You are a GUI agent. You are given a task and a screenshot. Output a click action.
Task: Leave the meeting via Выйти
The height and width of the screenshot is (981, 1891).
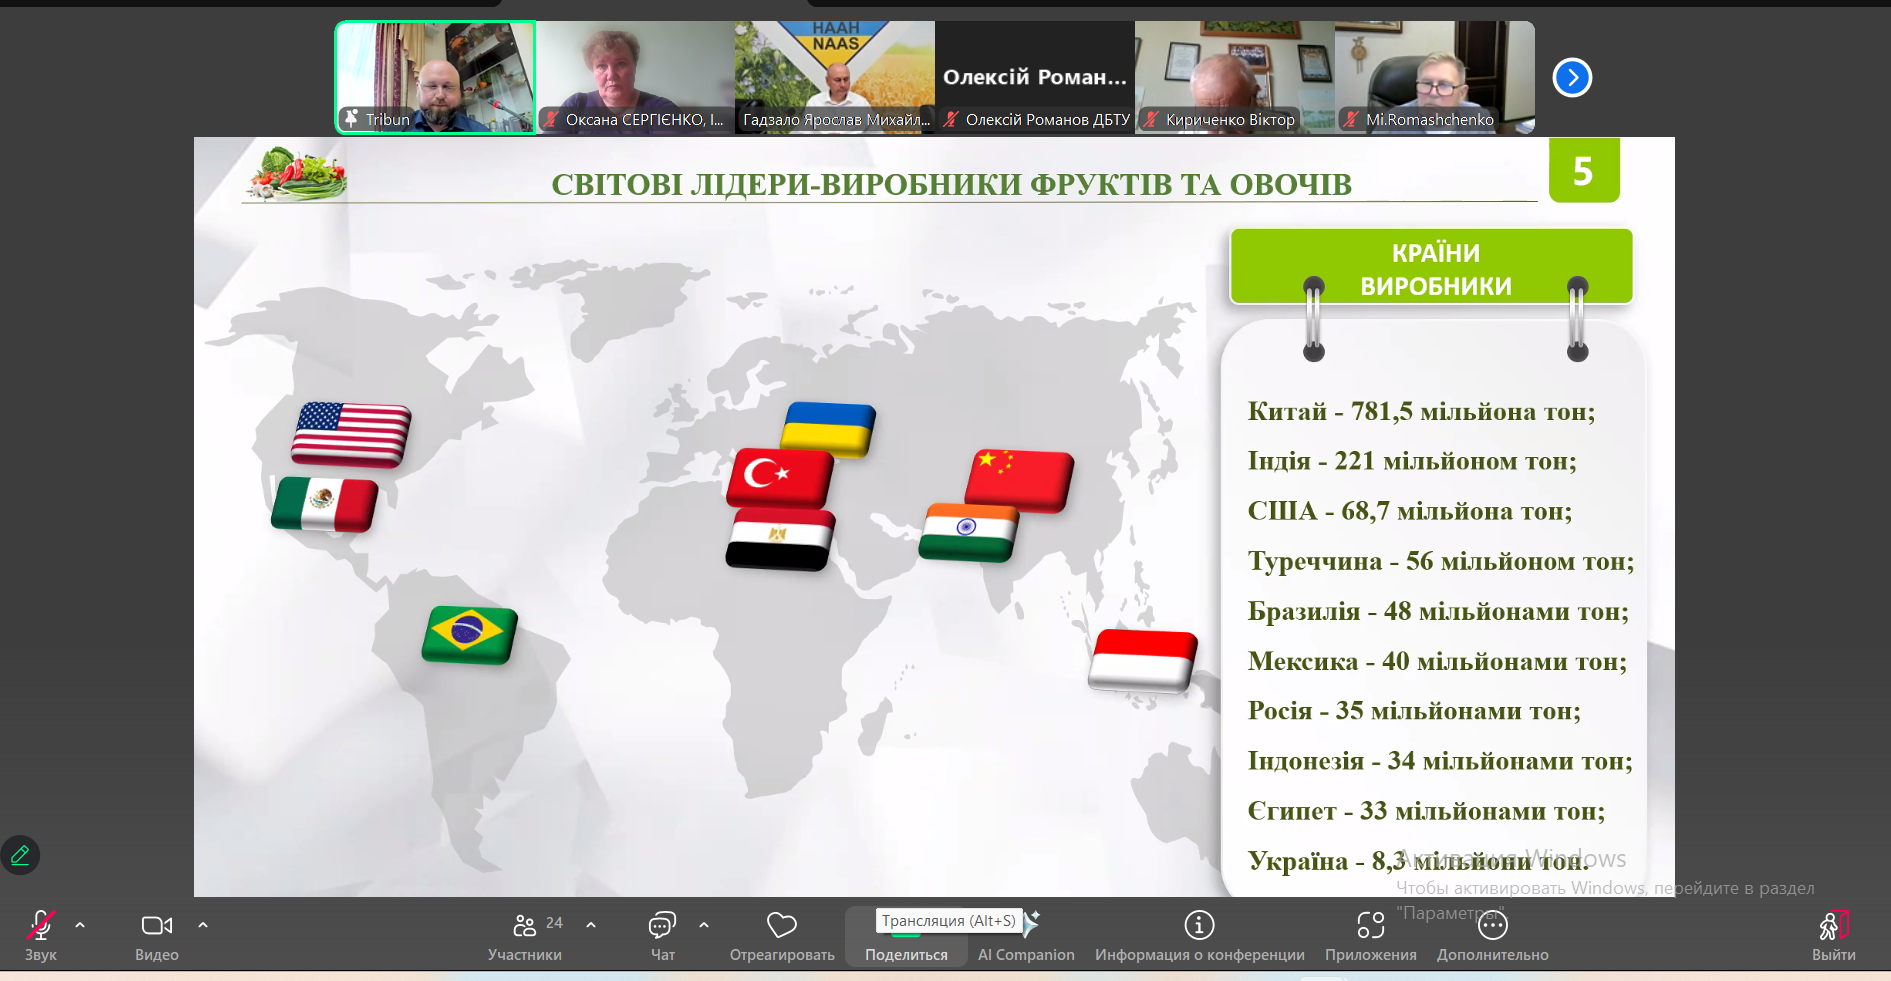pos(1834,936)
